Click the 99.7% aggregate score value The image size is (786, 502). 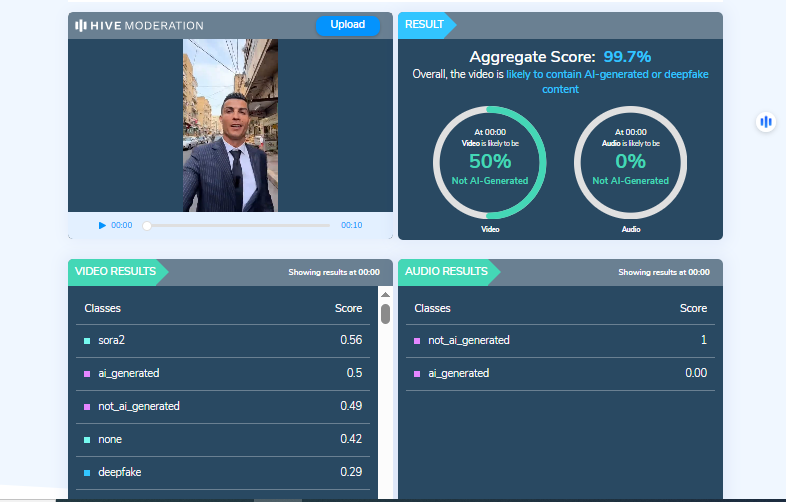coord(626,57)
